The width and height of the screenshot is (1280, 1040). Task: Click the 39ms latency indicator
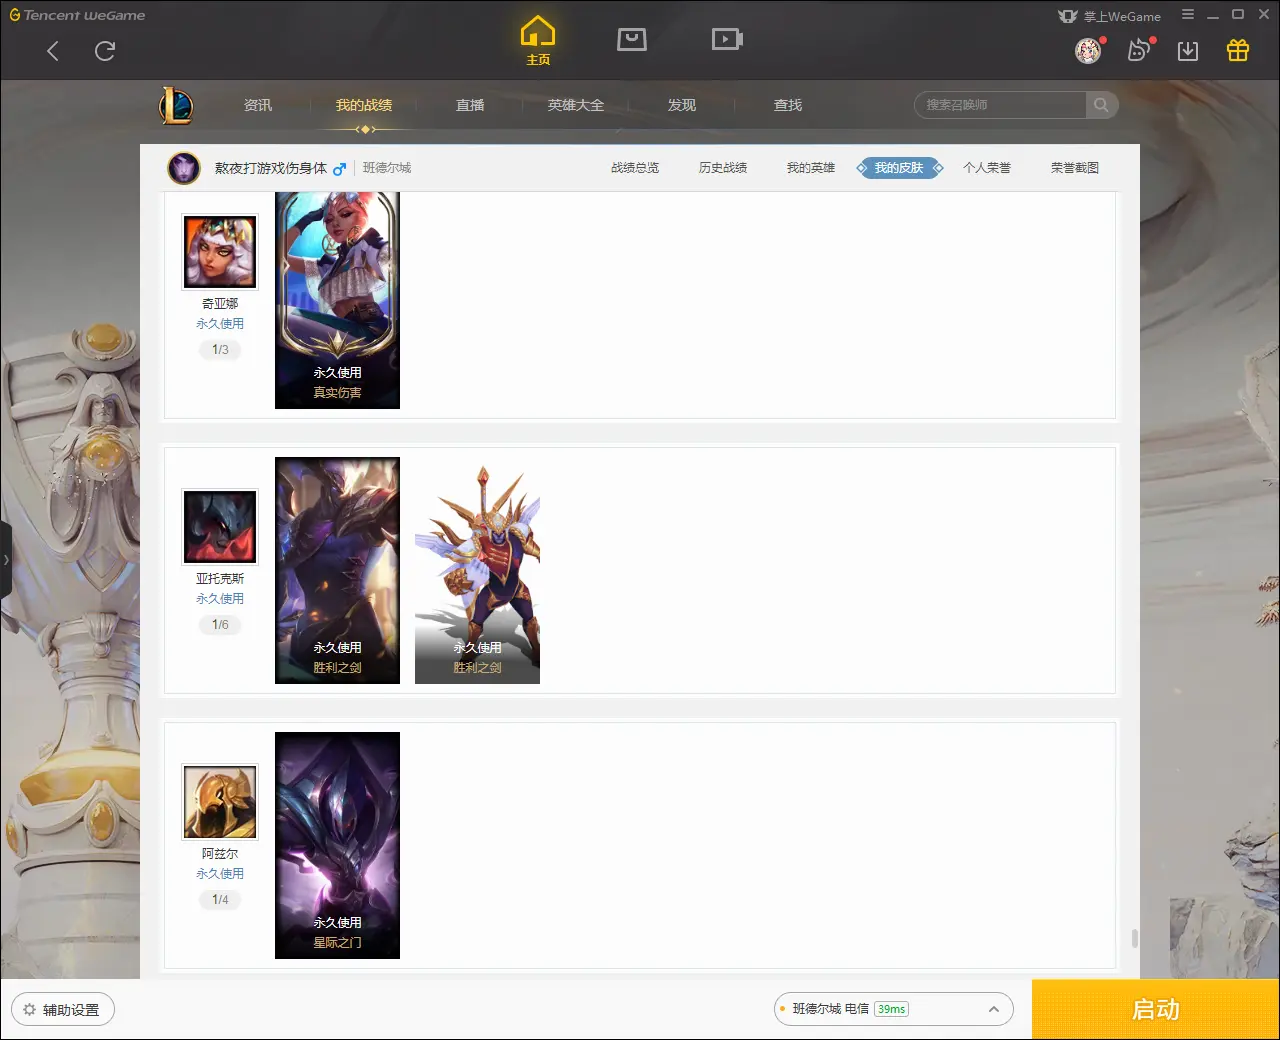point(891,1009)
